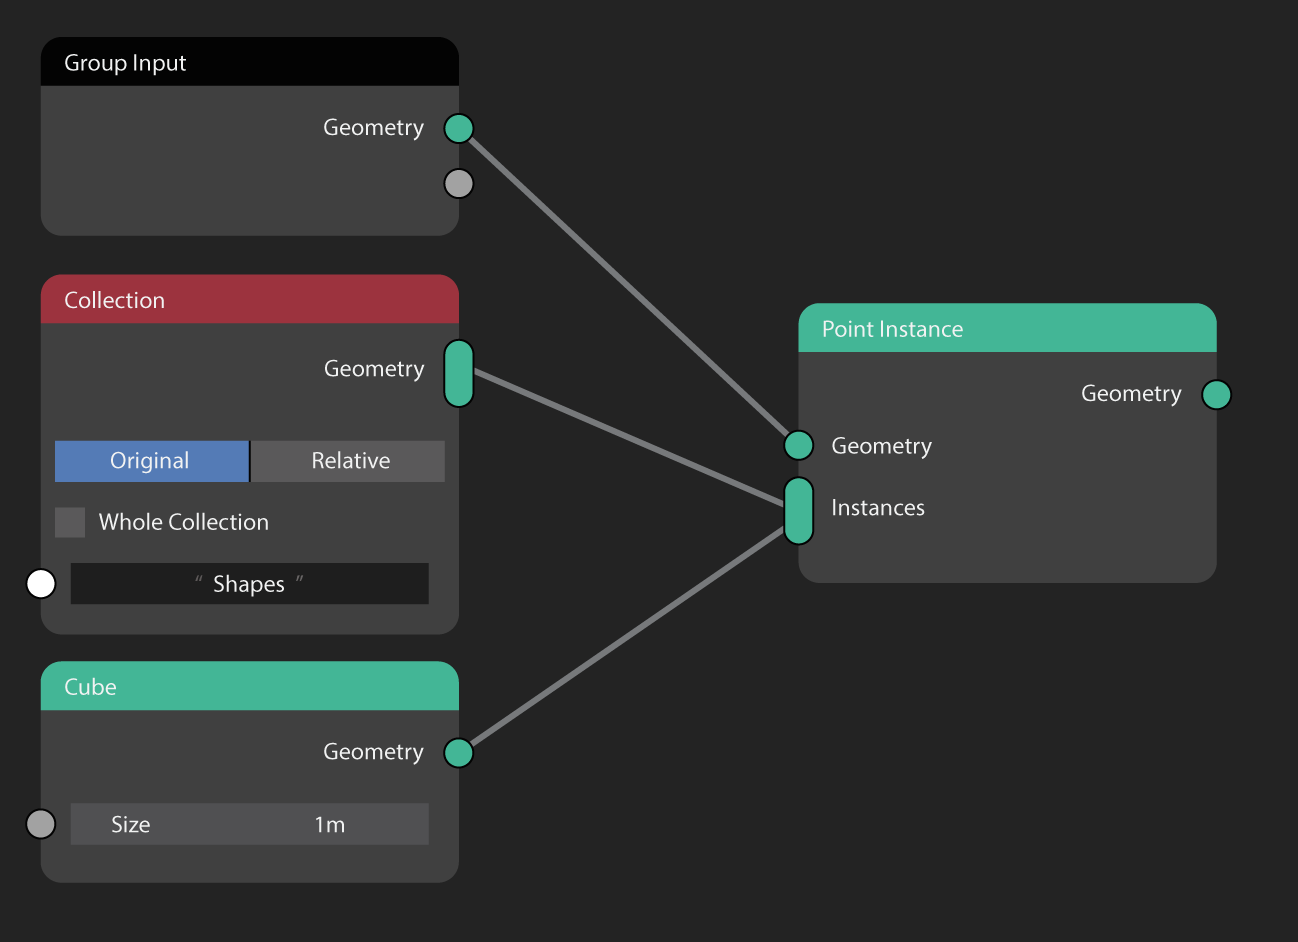Click the Whole Collection label text
The height and width of the screenshot is (942, 1298).
tap(184, 522)
